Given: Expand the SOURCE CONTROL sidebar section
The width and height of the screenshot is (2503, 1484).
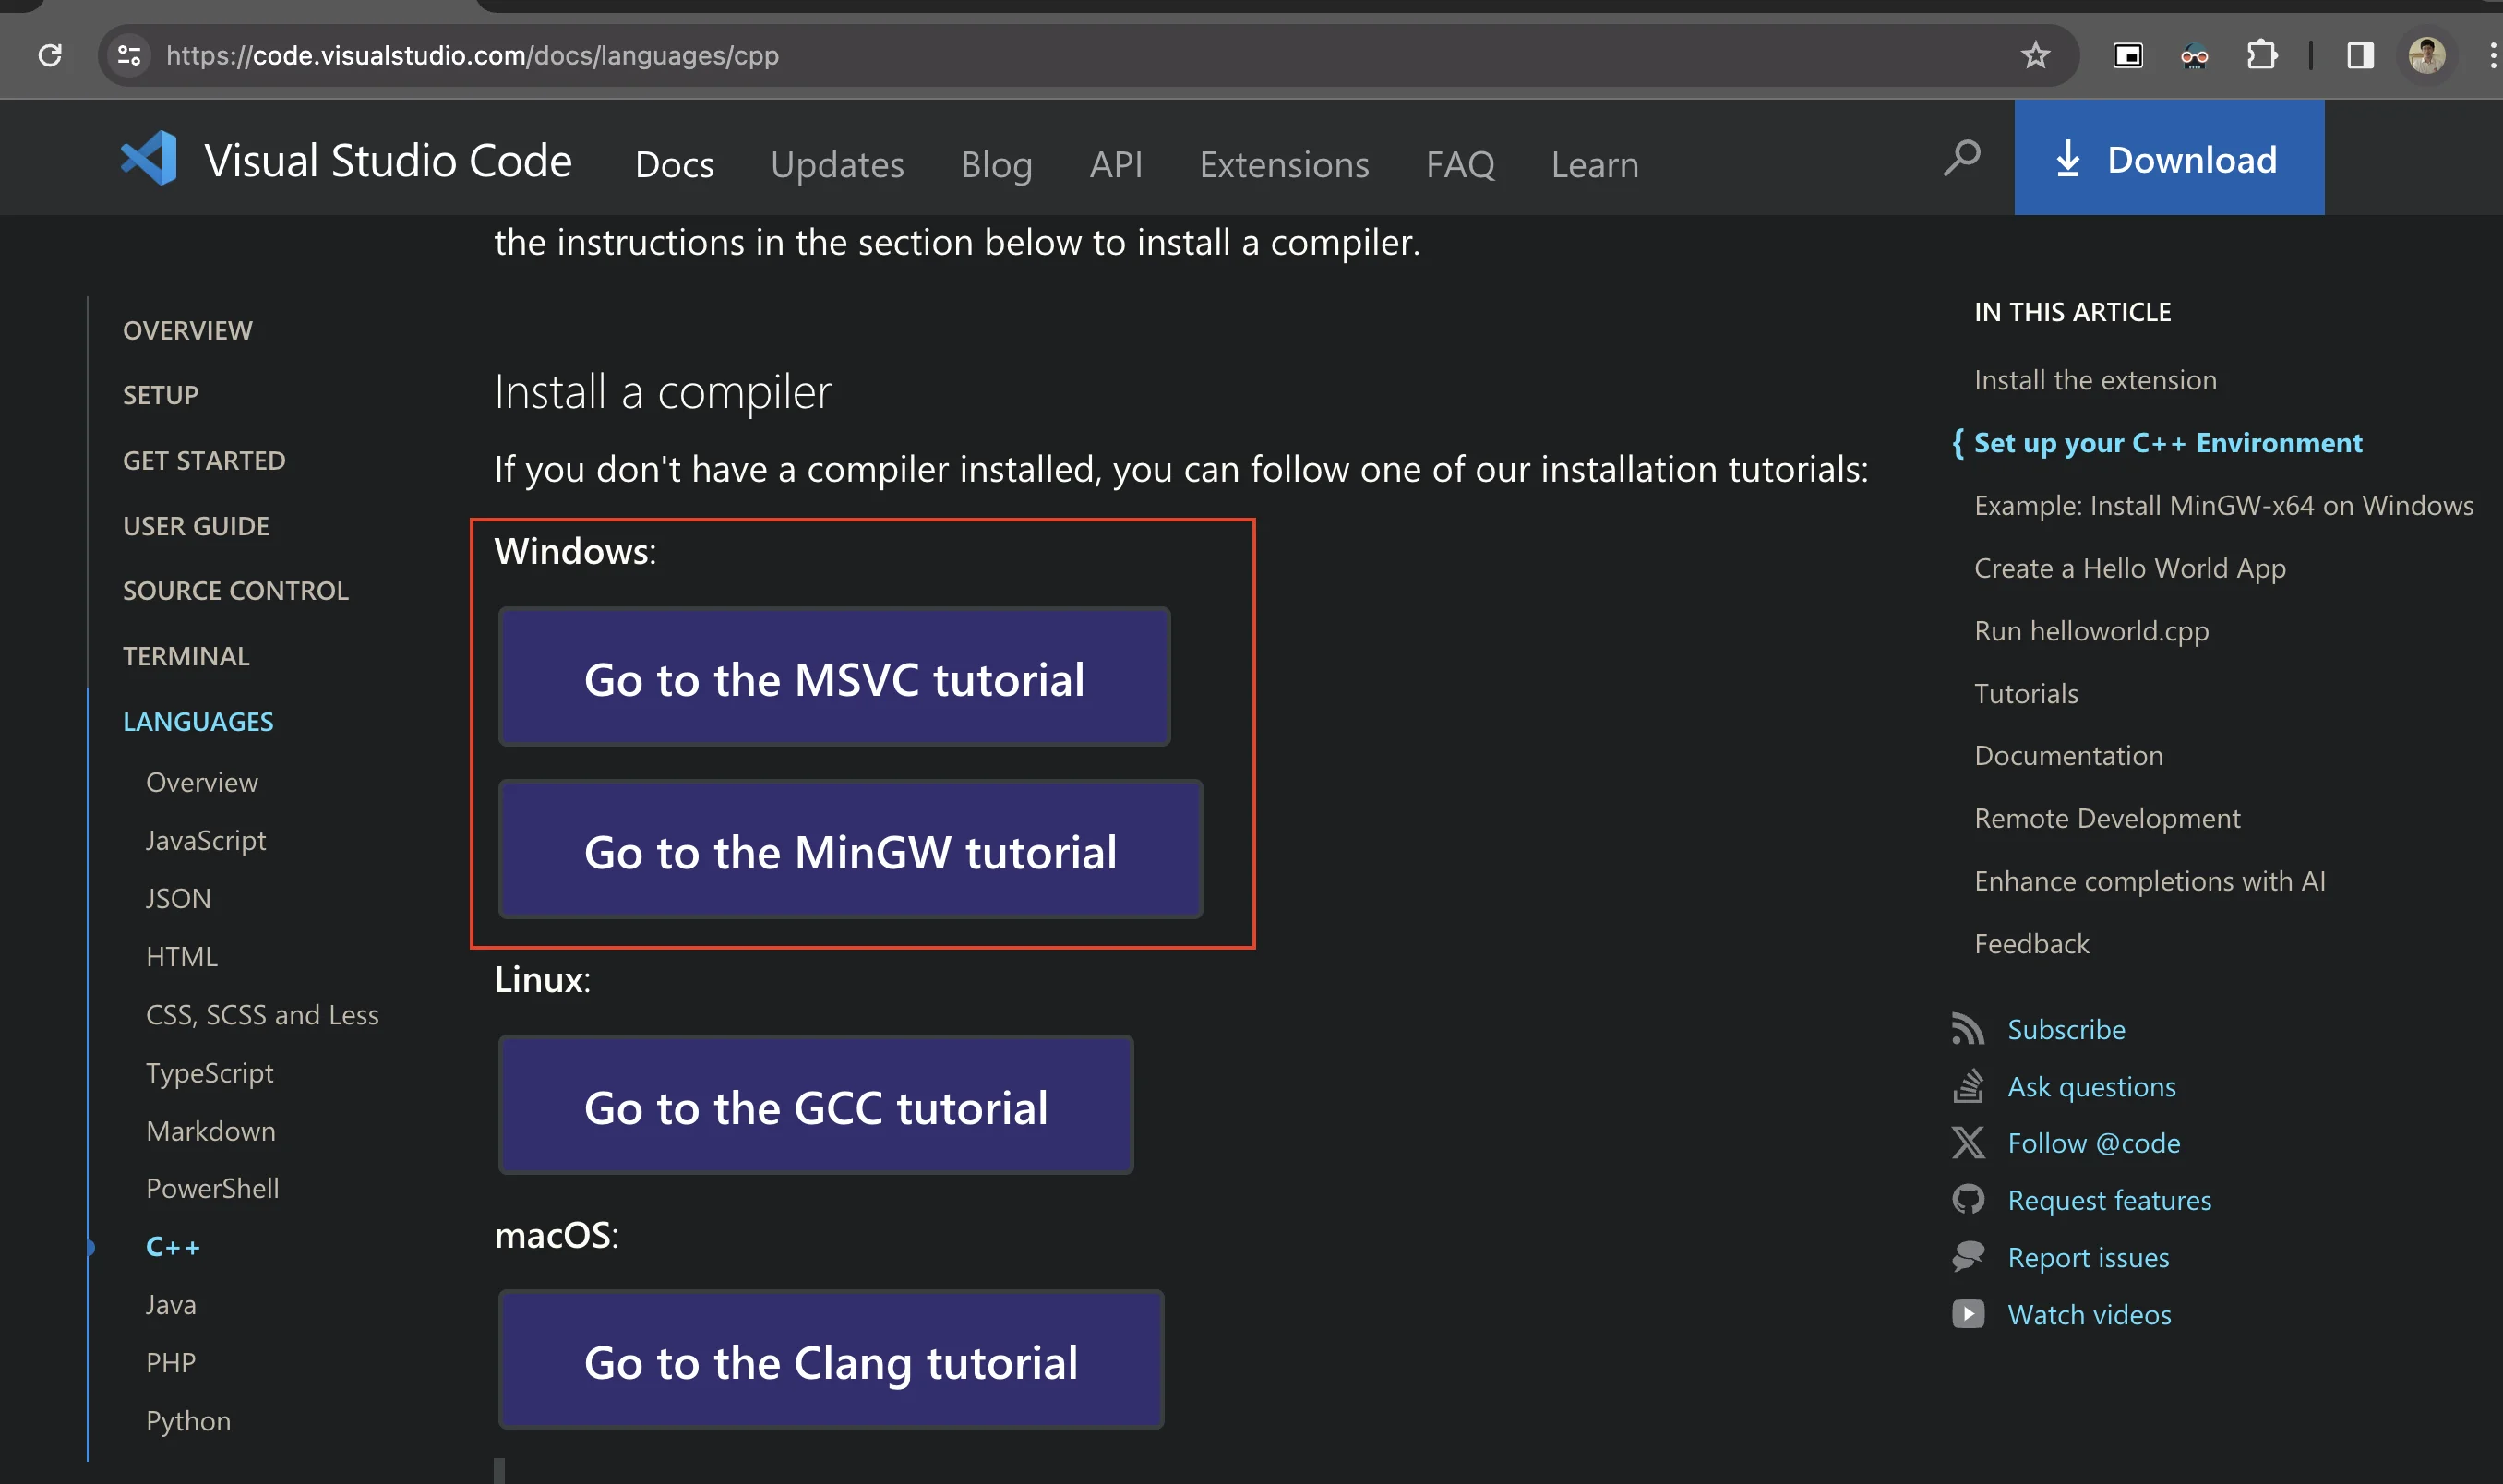Looking at the screenshot, I should coord(235,591).
